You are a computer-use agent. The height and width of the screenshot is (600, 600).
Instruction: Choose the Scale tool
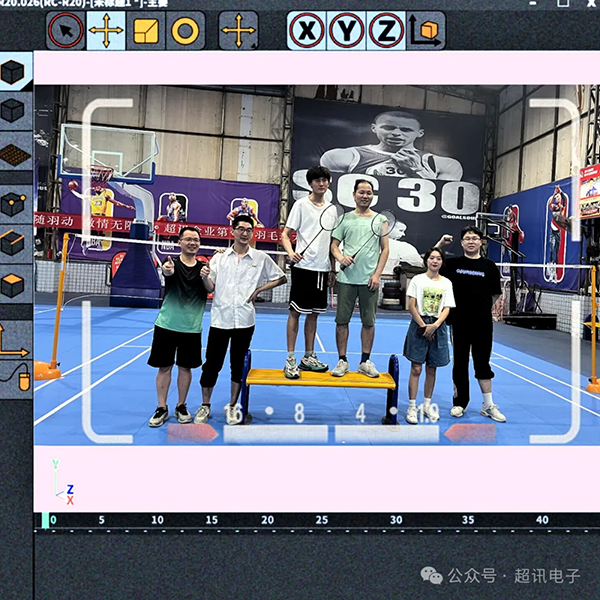click(146, 31)
